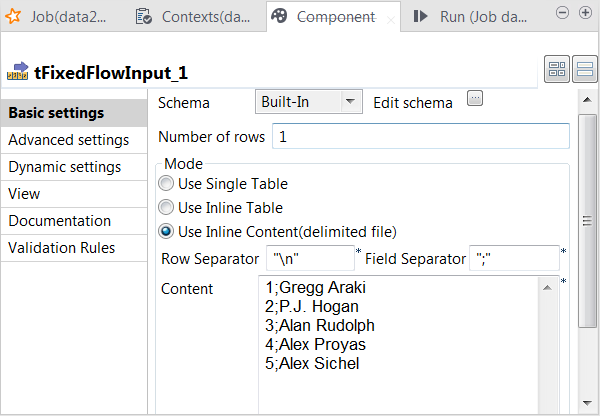This screenshot has width=600, height=416.
Task: Open Dynamic settings in sidebar
Action: tap(65, 167)
